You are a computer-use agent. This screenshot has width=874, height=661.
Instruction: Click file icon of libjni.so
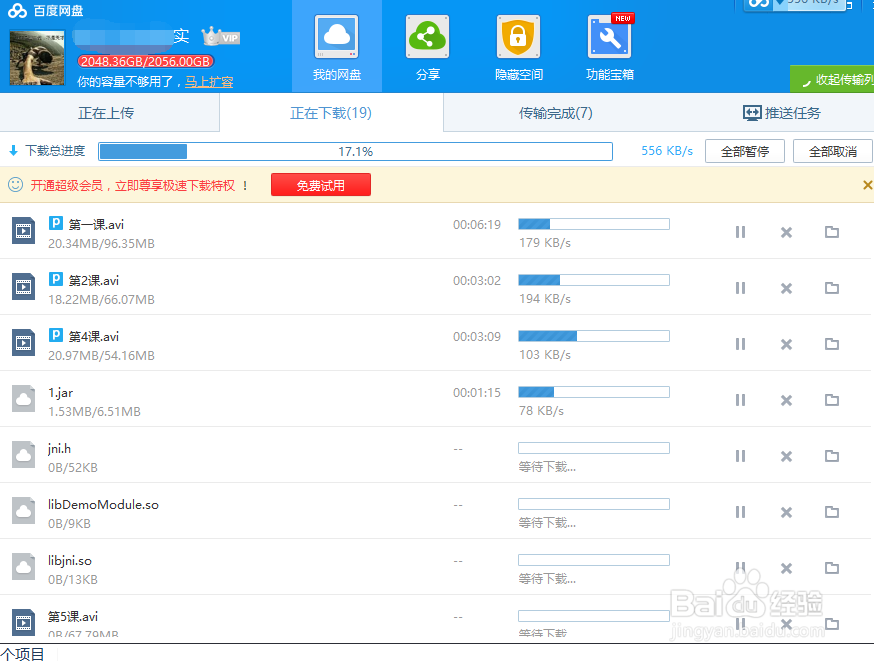(x=23, y=566)
